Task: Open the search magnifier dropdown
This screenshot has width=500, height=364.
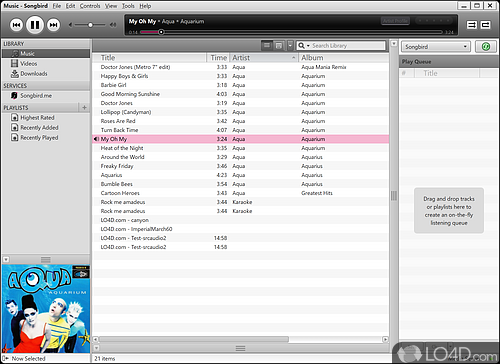Action: (304, 45)
